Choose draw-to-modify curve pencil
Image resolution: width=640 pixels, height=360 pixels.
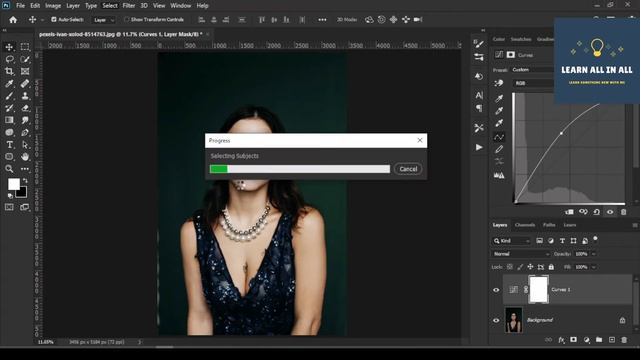pos(499,149)
